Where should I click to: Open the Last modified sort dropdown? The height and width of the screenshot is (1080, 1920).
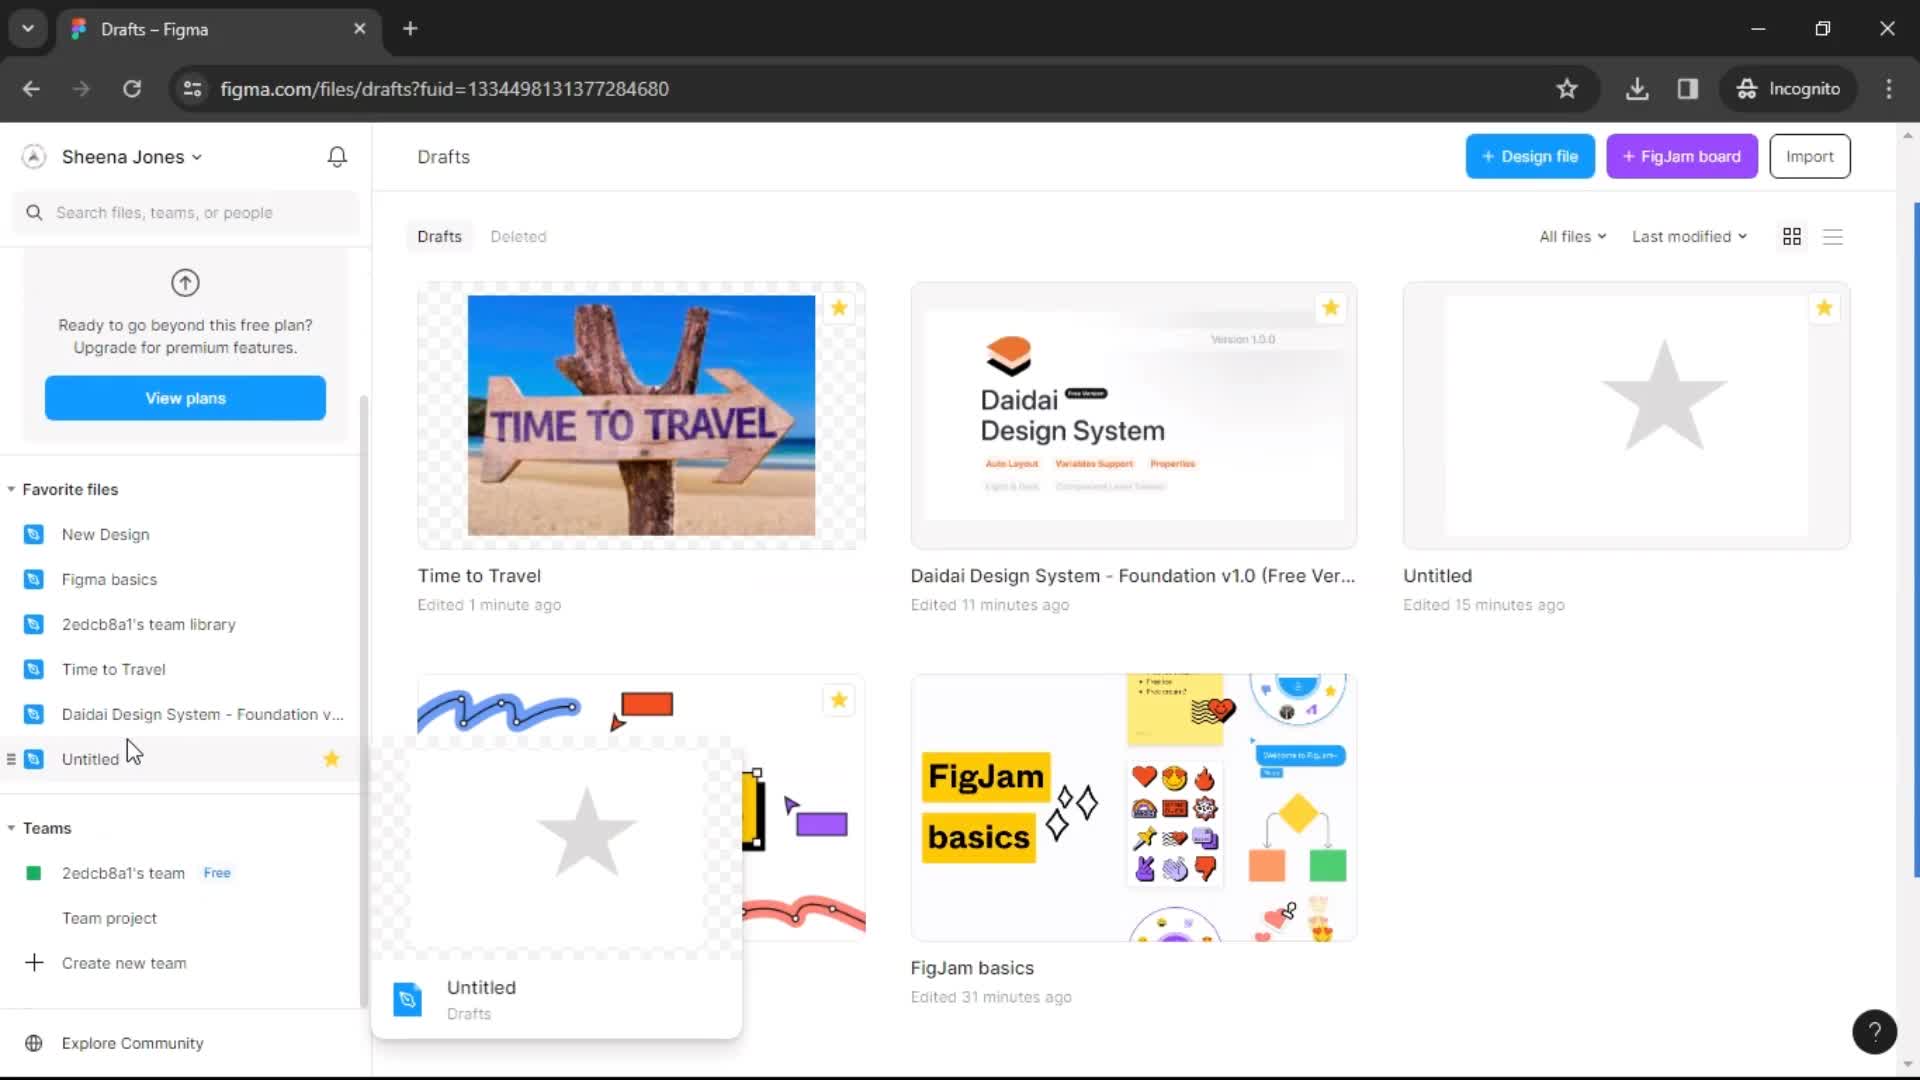click(x=1689, y=237)
